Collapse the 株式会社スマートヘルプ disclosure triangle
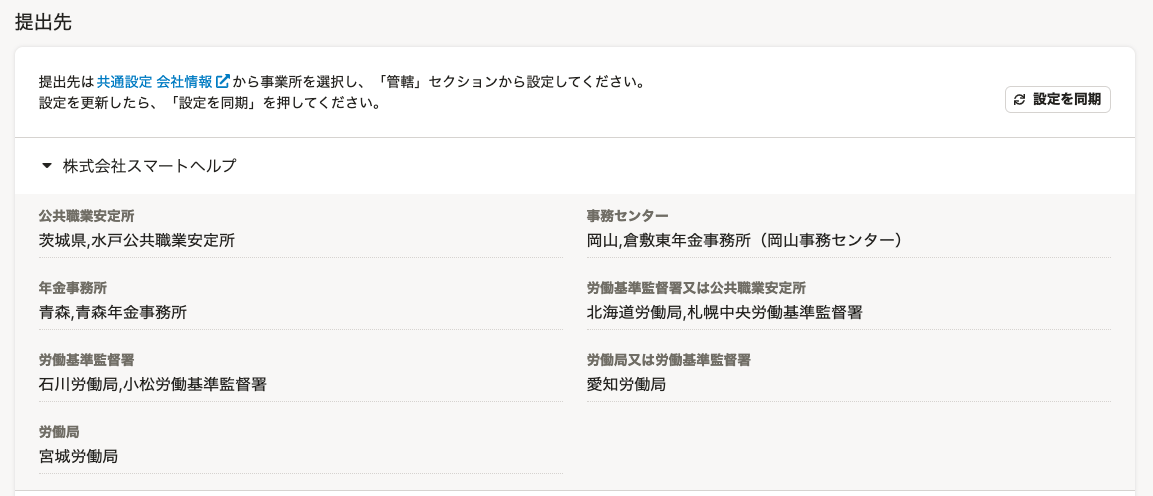This screenshot has width=1153, height=496. click(47, 166)
